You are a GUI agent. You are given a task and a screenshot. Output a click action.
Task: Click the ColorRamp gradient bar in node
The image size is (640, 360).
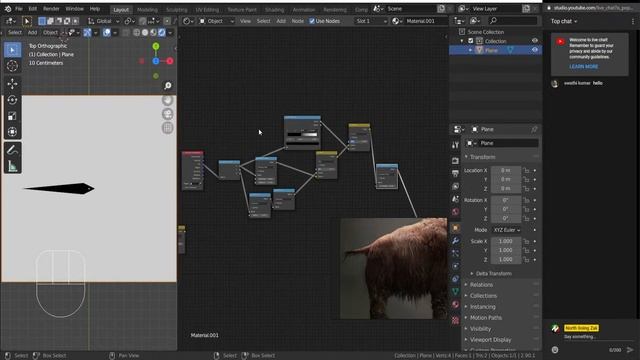coord(302,134)
